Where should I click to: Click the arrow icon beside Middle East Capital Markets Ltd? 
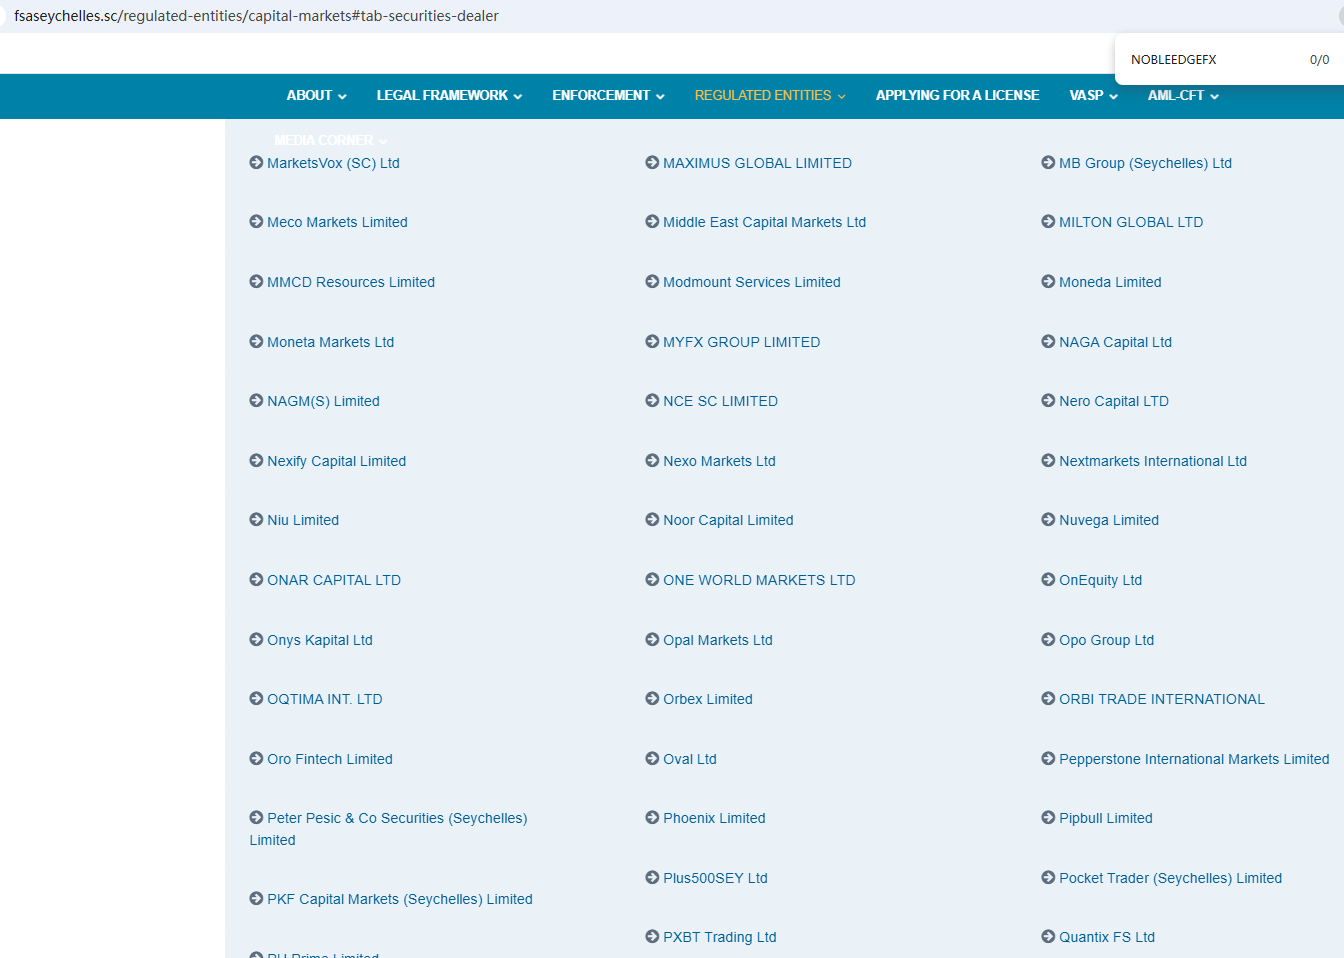pos(652,221)
